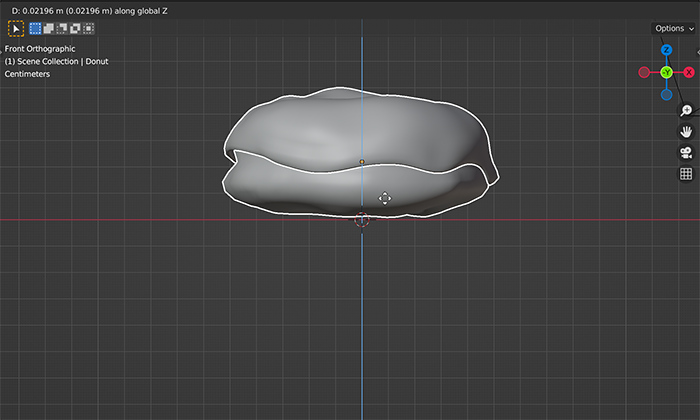
Task: Click the 3D cursor at the world origin
Action: [362, 220]
